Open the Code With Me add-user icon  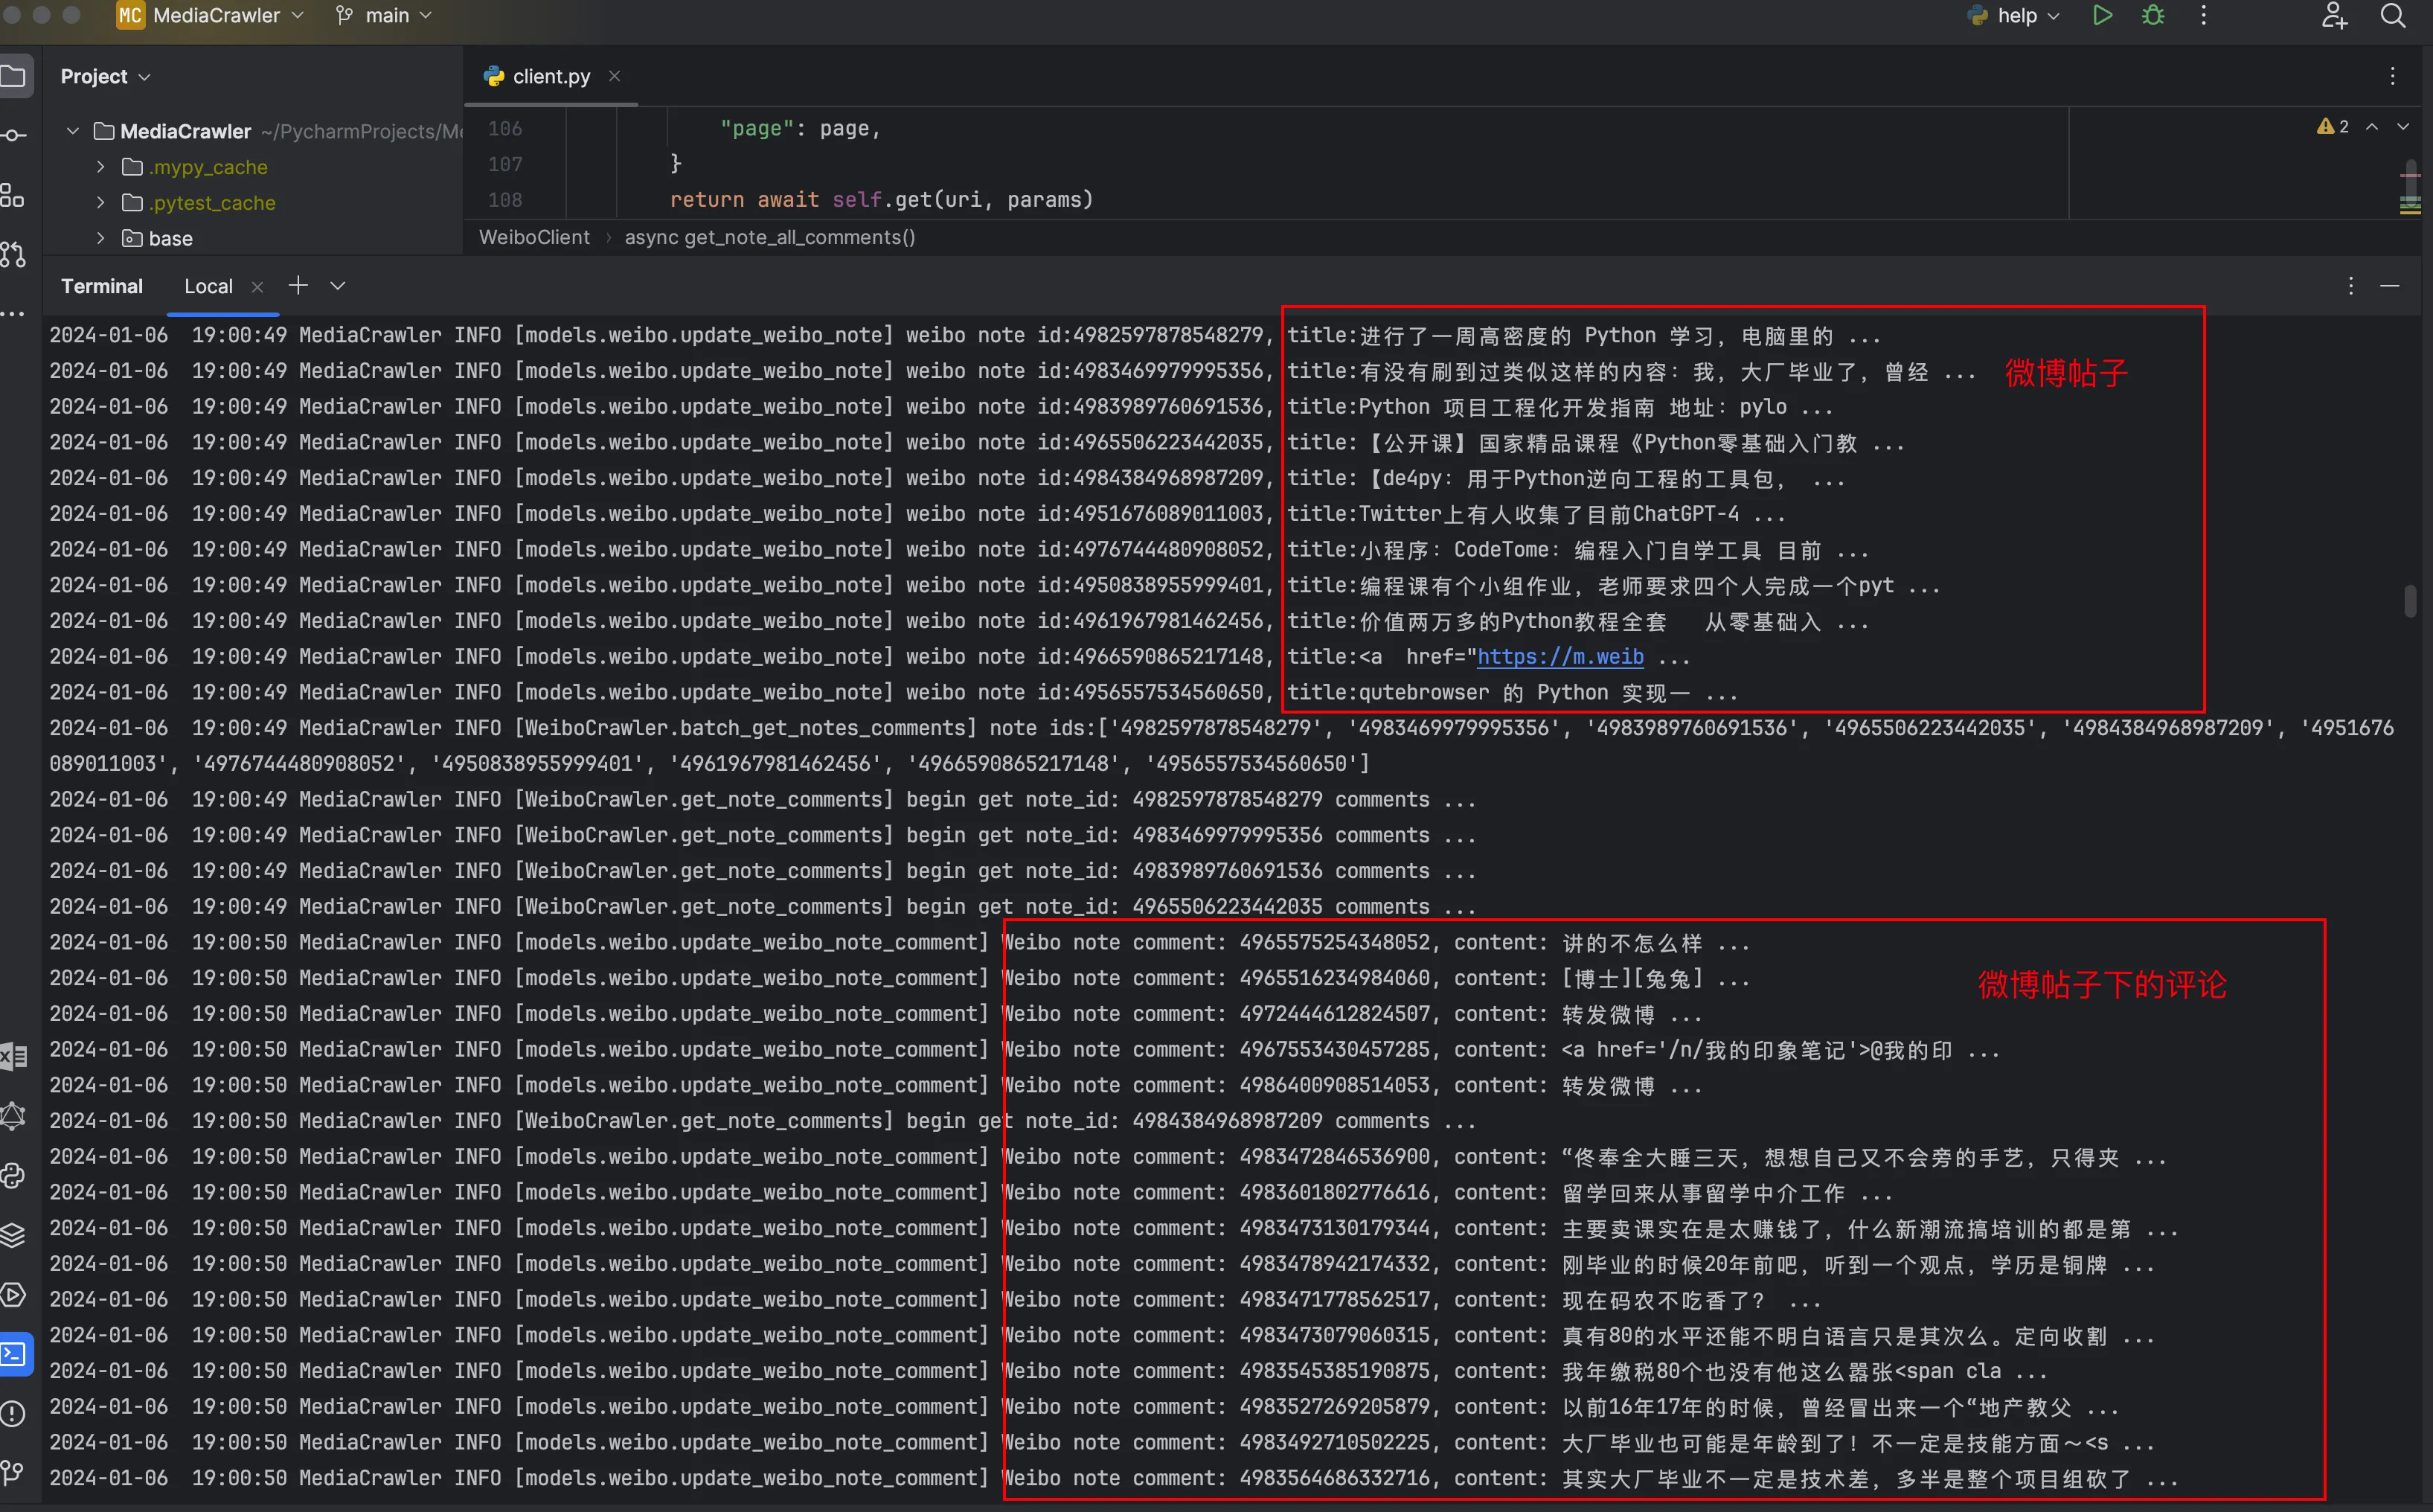[x=2333, y=15]
